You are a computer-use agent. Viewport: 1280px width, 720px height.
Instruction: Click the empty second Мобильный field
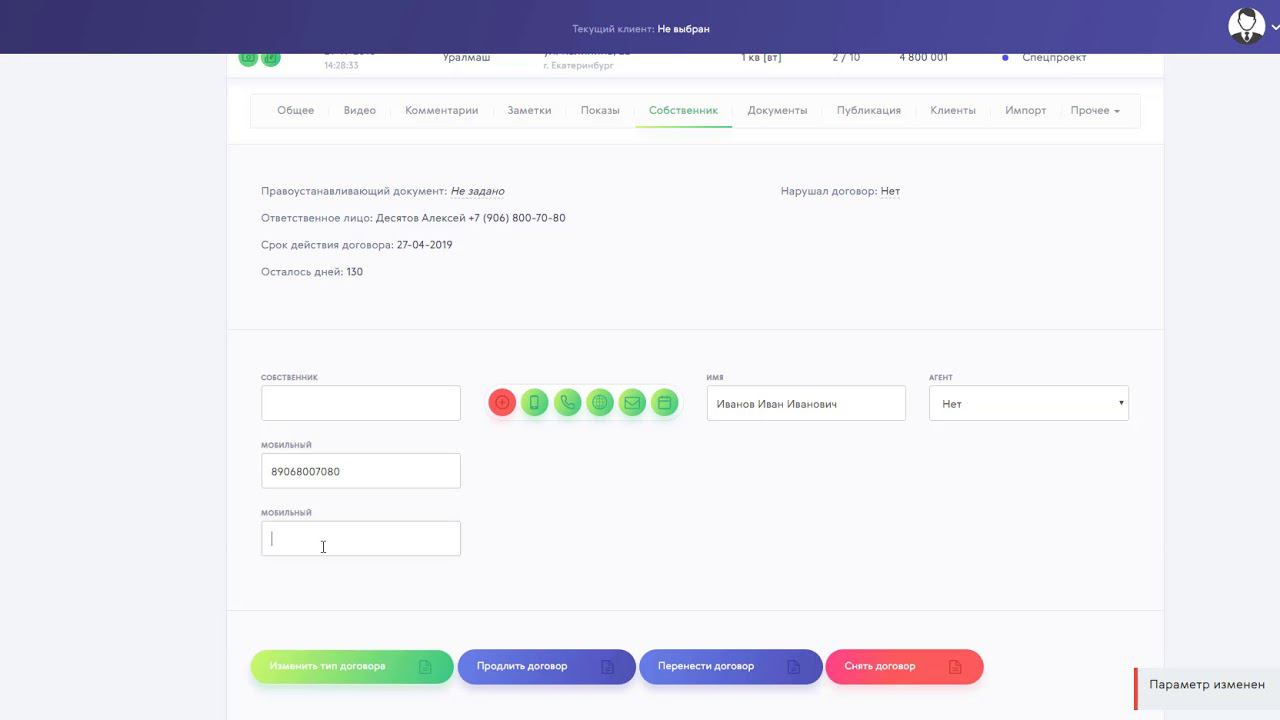(361, 538)
